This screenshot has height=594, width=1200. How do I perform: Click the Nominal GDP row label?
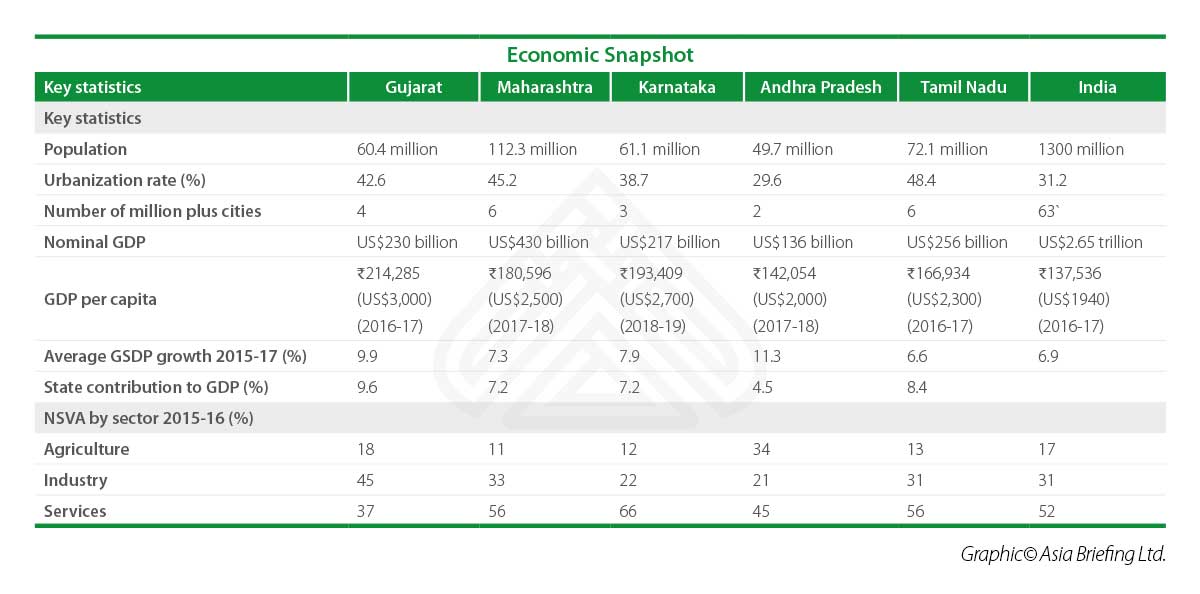pyautogui.click(x=92, y=242)
